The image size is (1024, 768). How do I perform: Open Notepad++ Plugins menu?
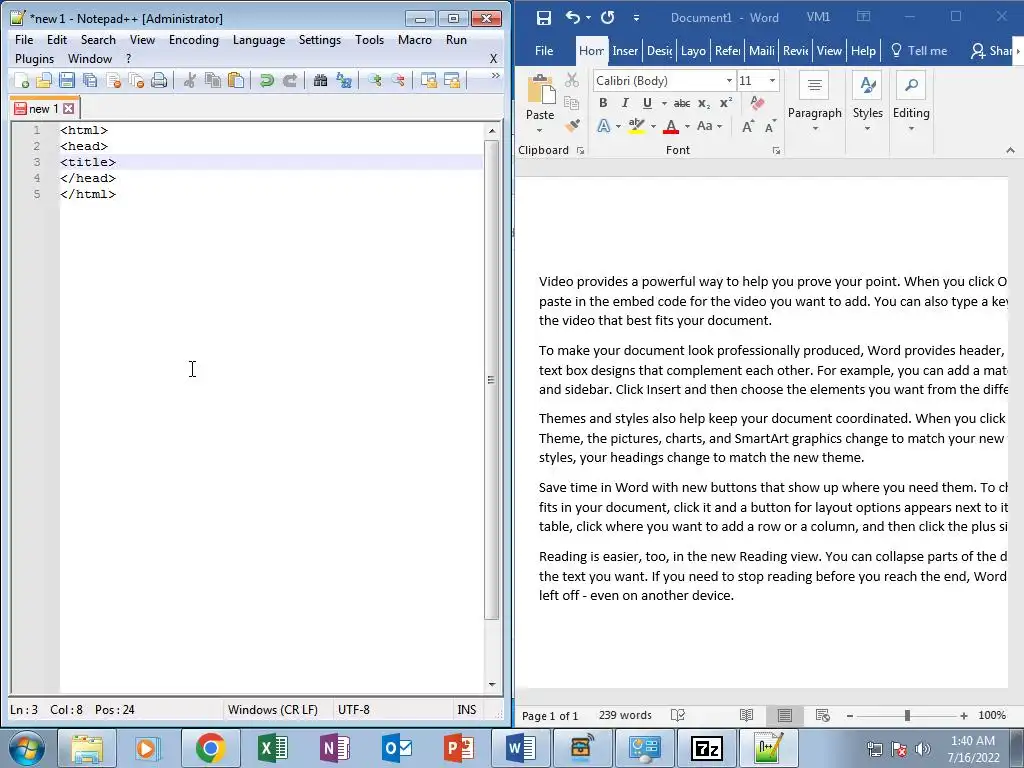(34, 59)
